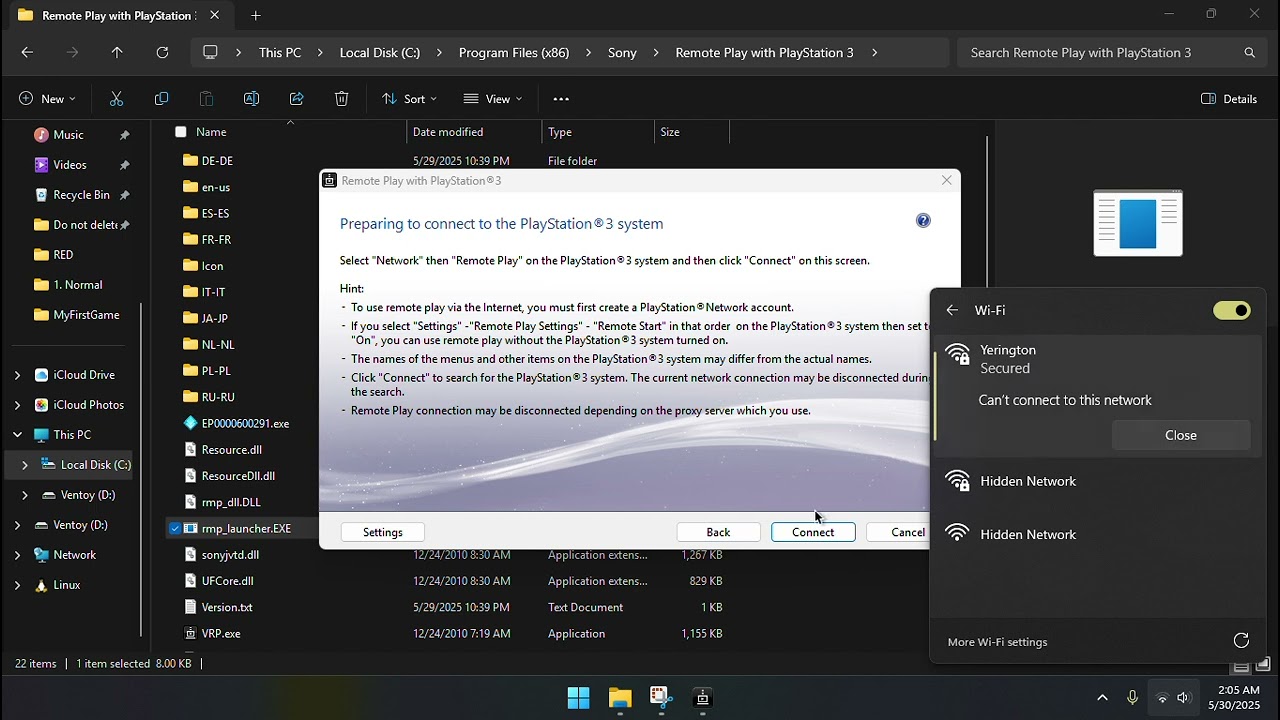The height and width of the screenshot is (720, 1280).
Task: Click the Cancel button in dialog
Action: (x=898, y=532)
